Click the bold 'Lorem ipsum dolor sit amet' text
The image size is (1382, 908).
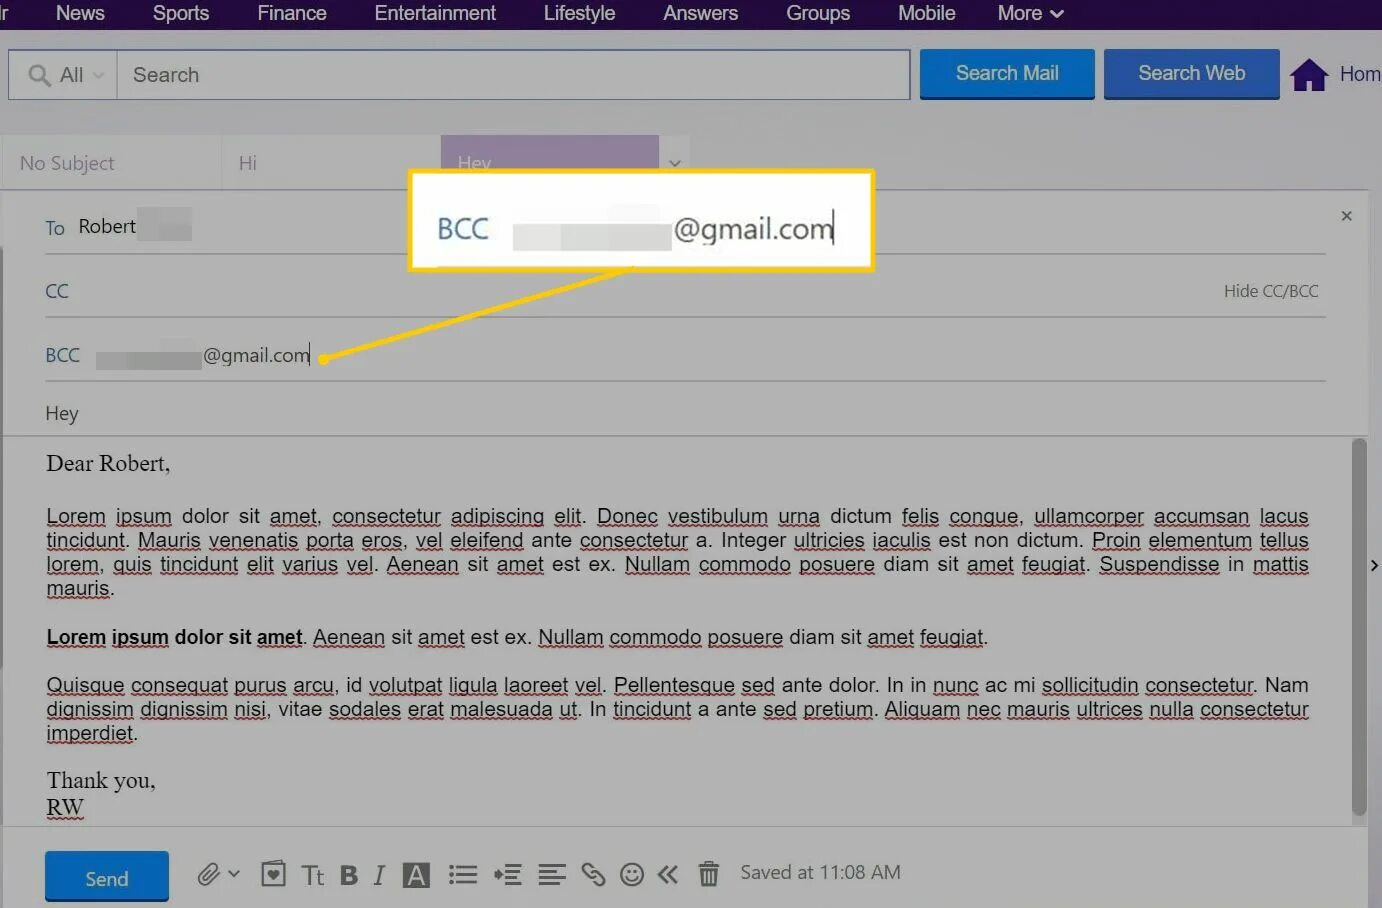coord(174,637)
